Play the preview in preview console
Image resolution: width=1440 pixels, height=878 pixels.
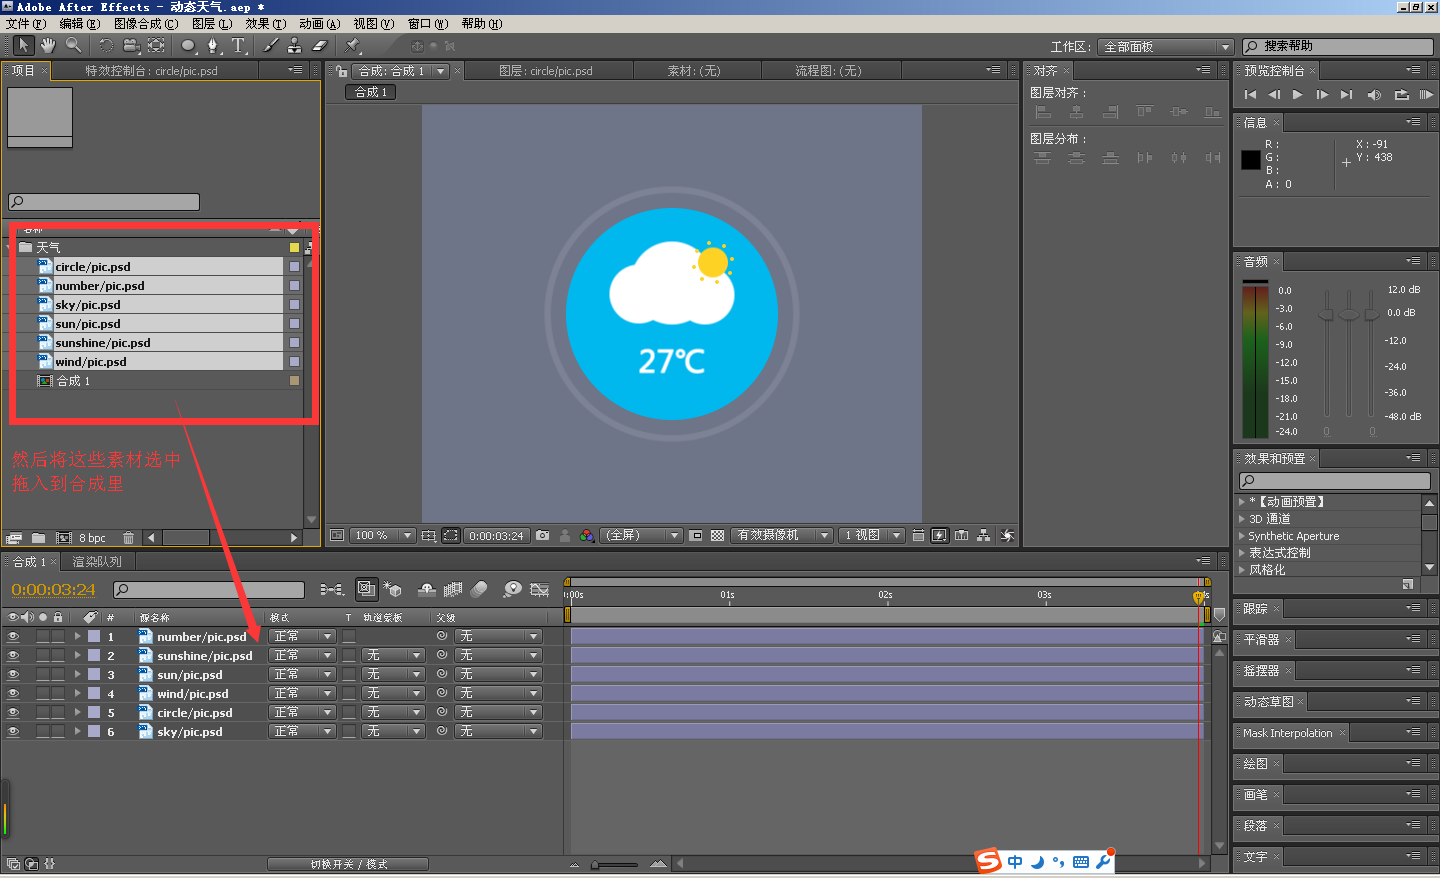coord(1297,95)
